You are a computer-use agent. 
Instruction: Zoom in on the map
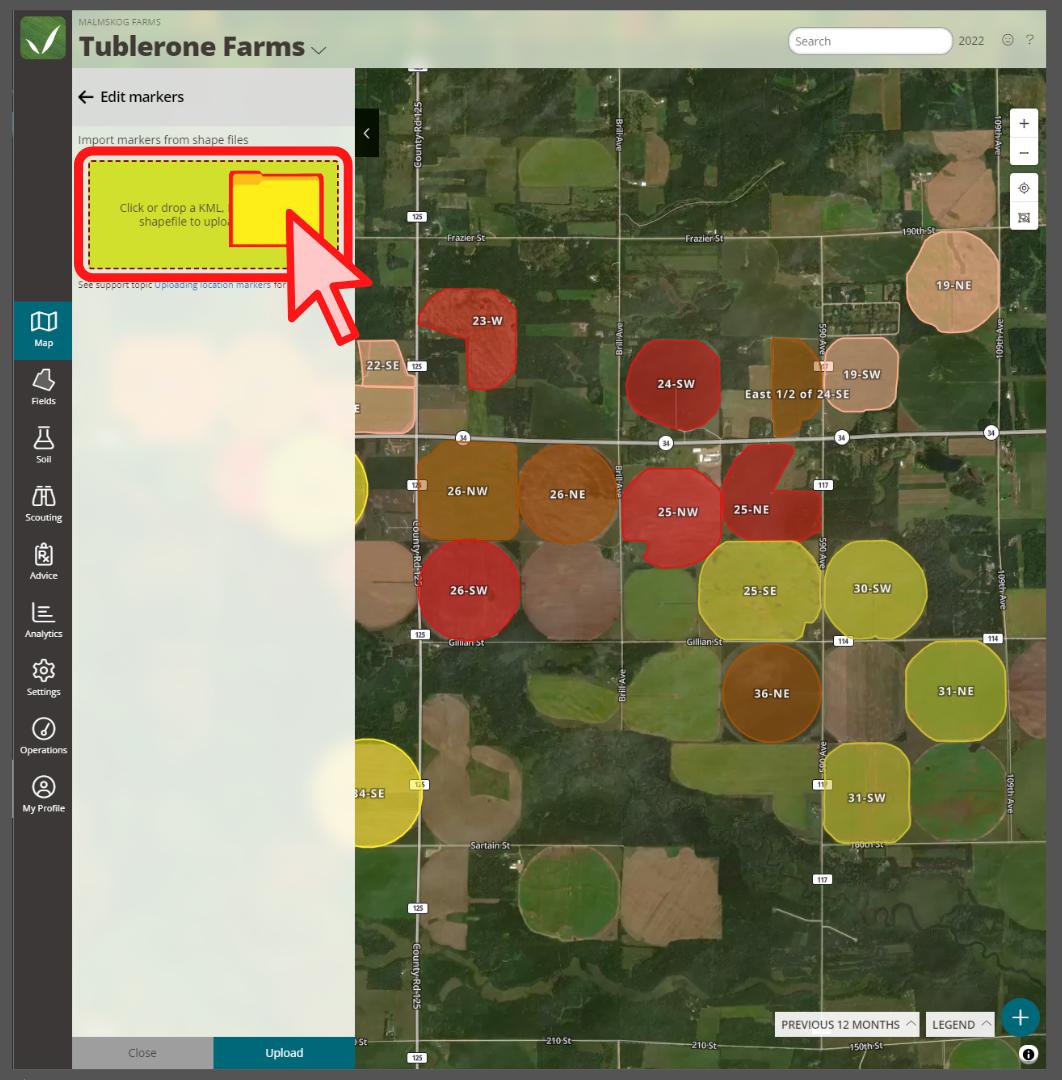(x=1024, y=123)
